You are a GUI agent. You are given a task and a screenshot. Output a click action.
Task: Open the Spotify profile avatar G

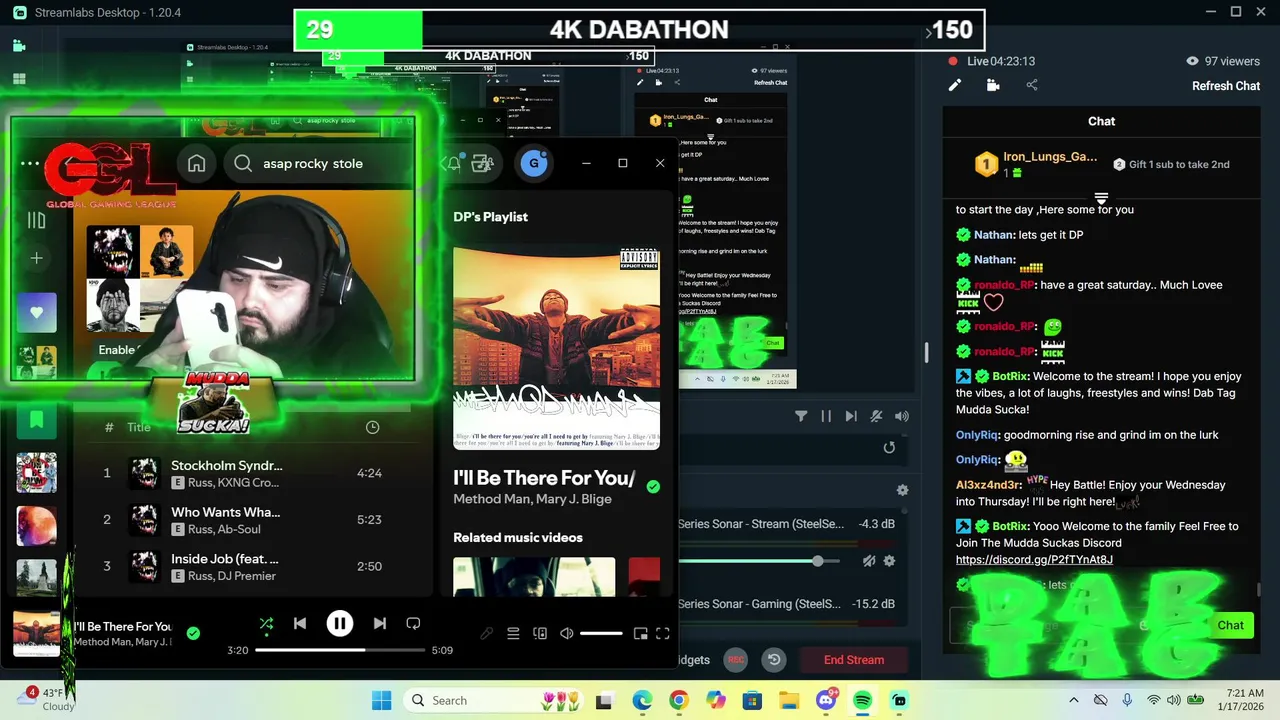coord(534,163)
